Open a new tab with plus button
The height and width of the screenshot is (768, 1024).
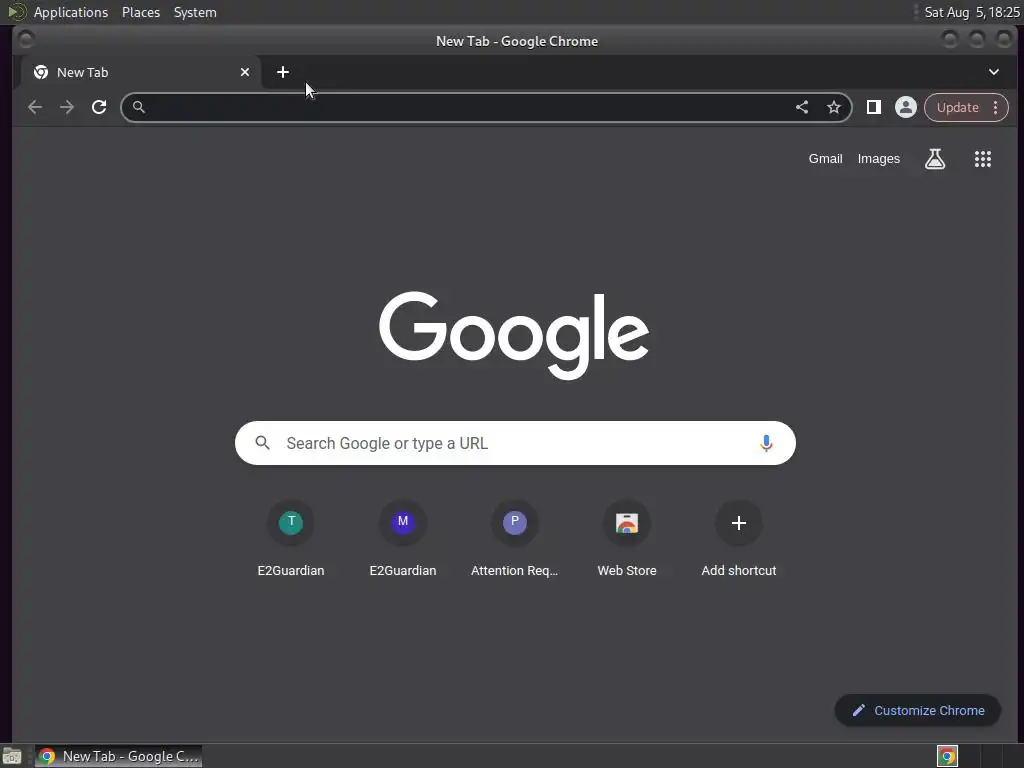(x=283, y=72)
